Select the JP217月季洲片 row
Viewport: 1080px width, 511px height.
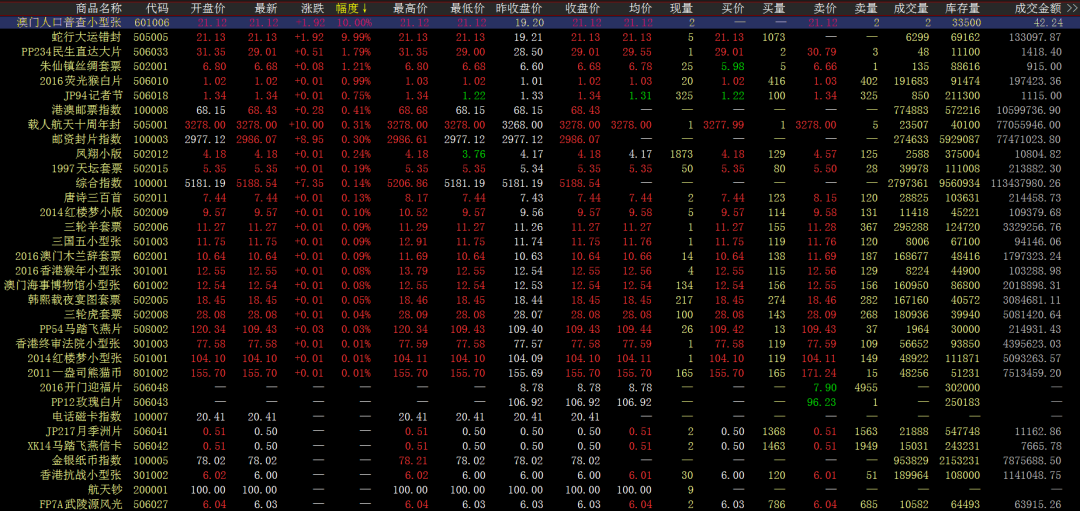tap(540, 431)
